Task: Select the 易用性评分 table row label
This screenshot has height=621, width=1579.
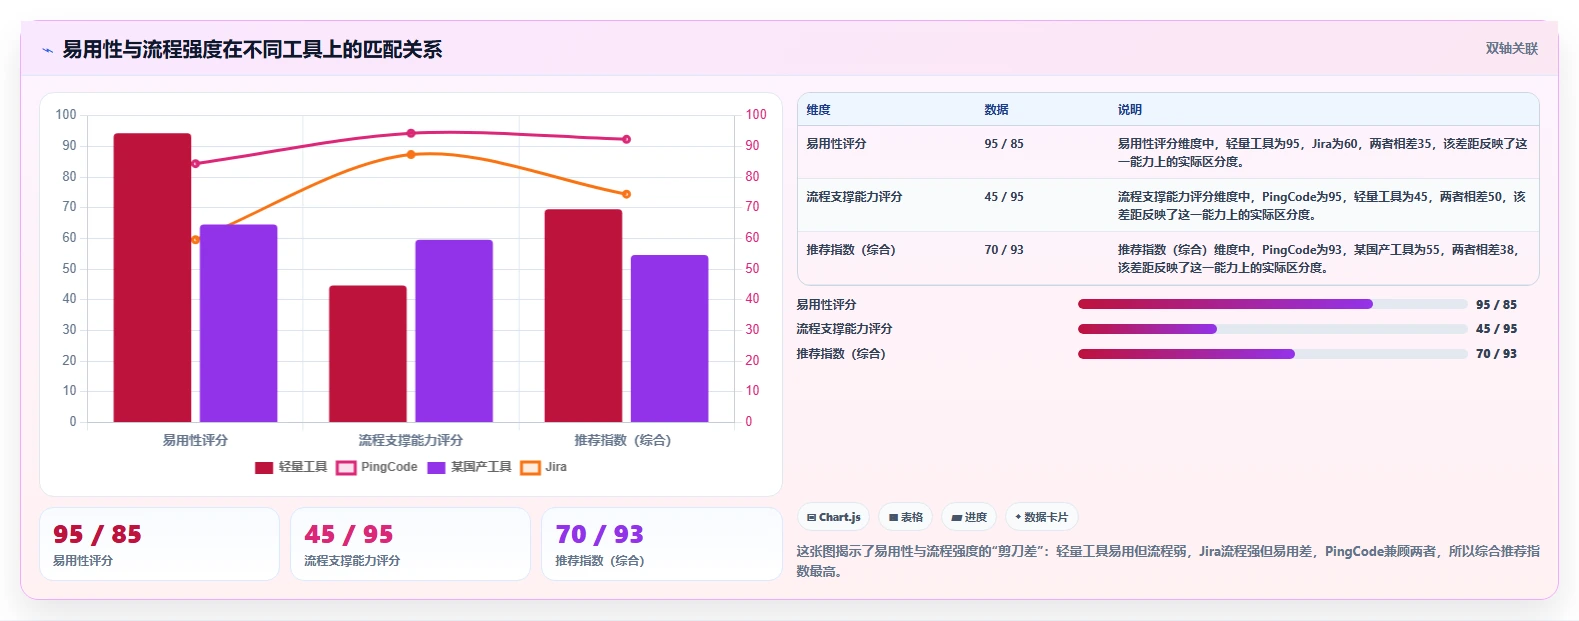Action: coord(836,144)
